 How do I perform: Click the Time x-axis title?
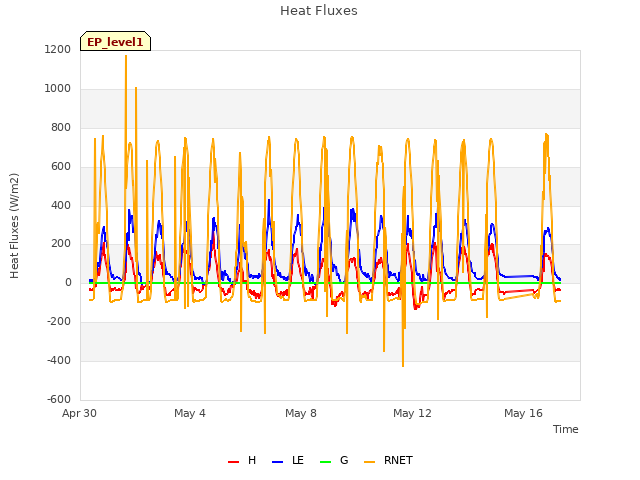tap(566, 429)
